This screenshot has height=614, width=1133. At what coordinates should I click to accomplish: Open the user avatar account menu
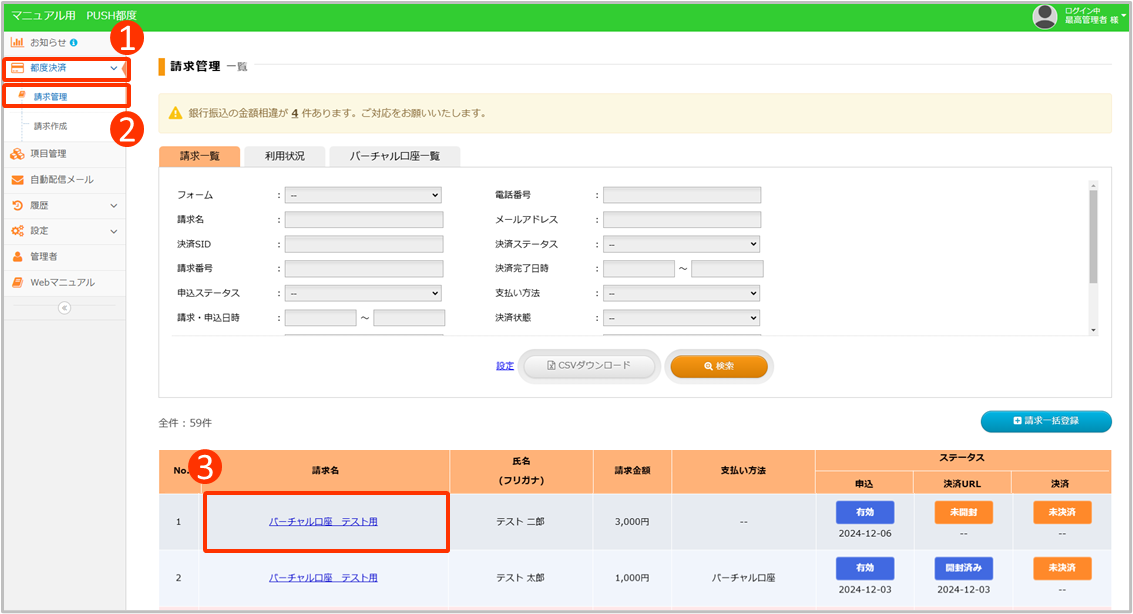tap(1045, 16)
